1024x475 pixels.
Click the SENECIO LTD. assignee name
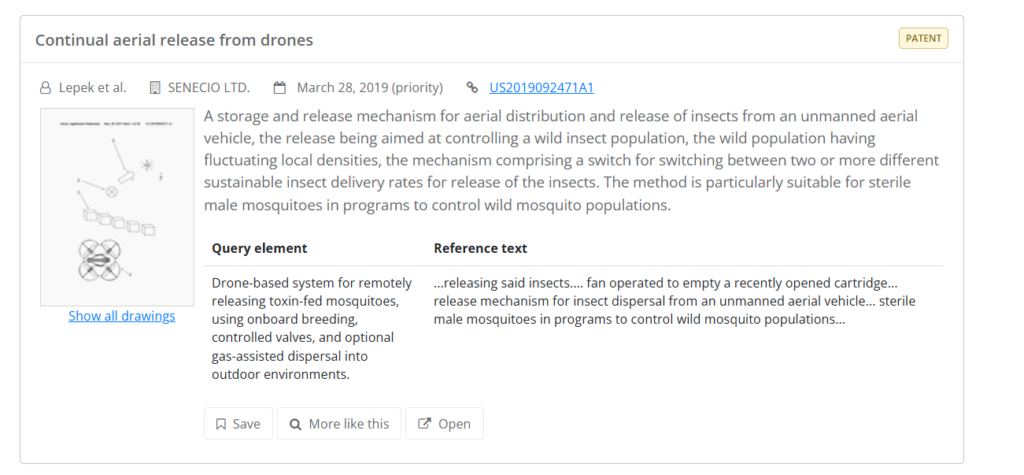coord(209,88)
